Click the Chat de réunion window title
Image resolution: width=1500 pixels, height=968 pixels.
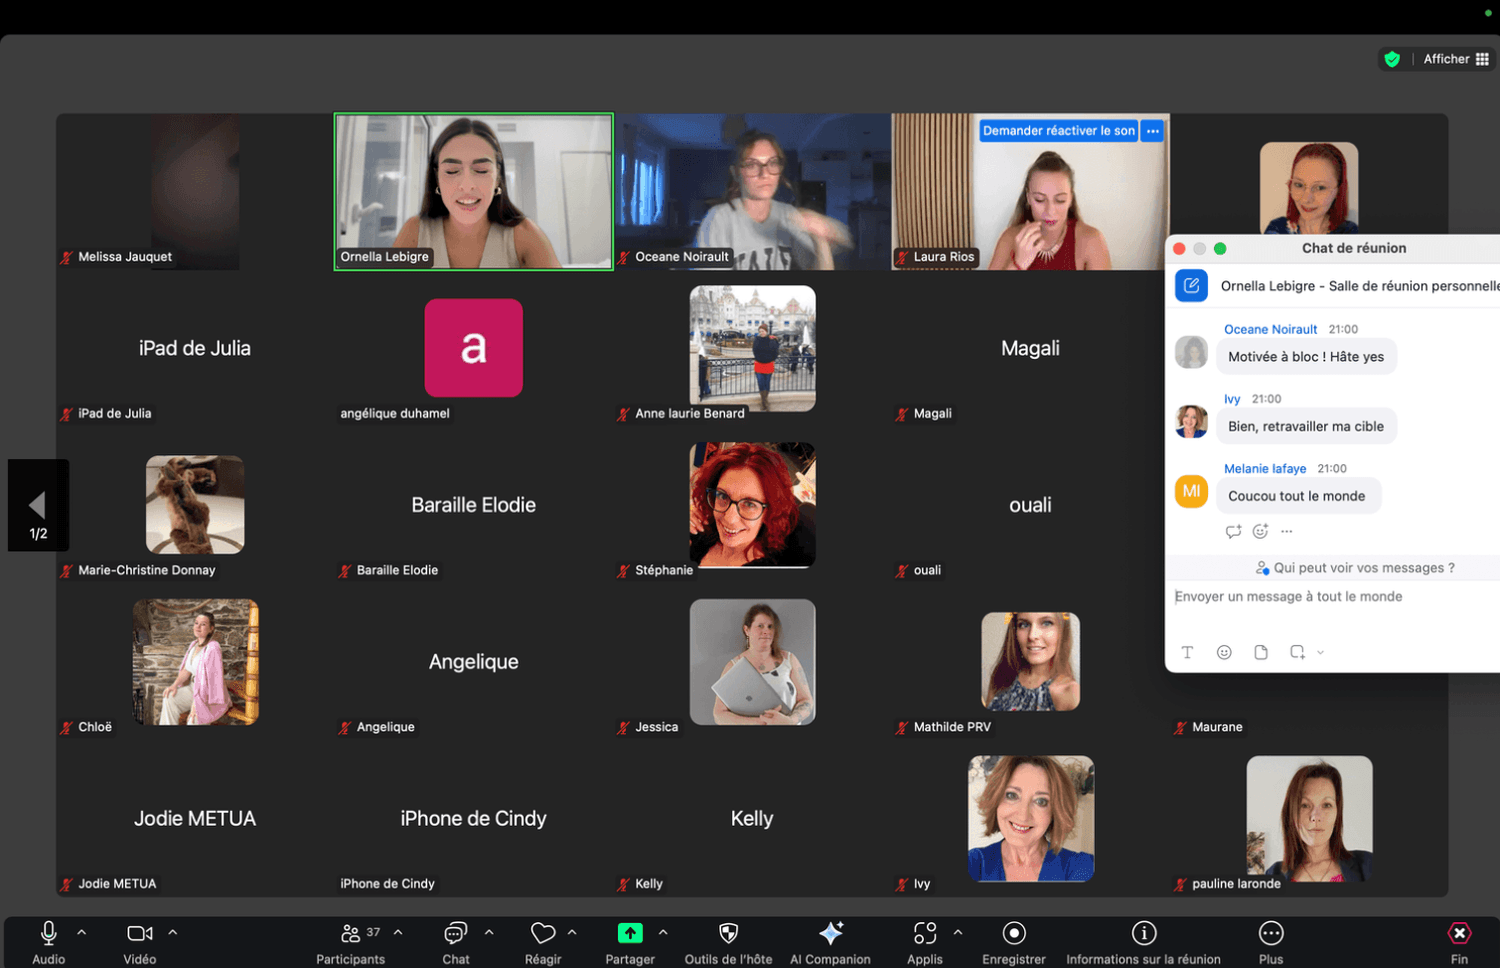tap(1354, 248)
